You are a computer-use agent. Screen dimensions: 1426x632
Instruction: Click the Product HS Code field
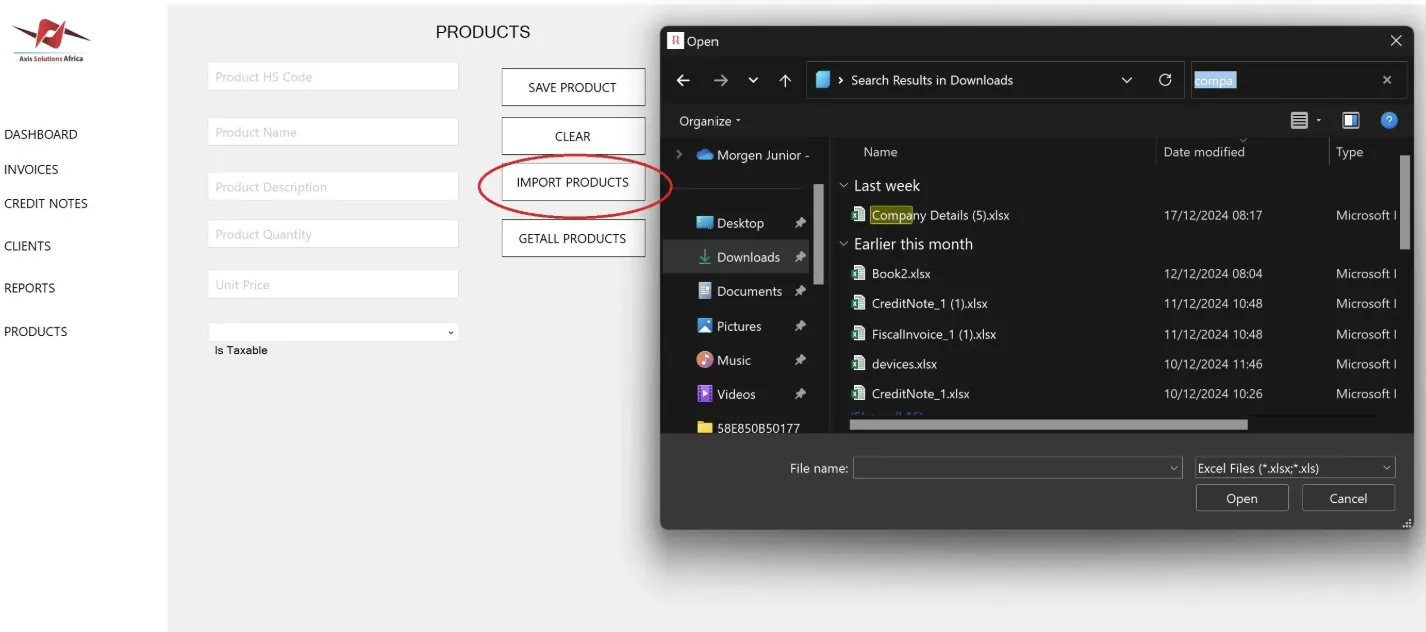[x=333, y=77]
